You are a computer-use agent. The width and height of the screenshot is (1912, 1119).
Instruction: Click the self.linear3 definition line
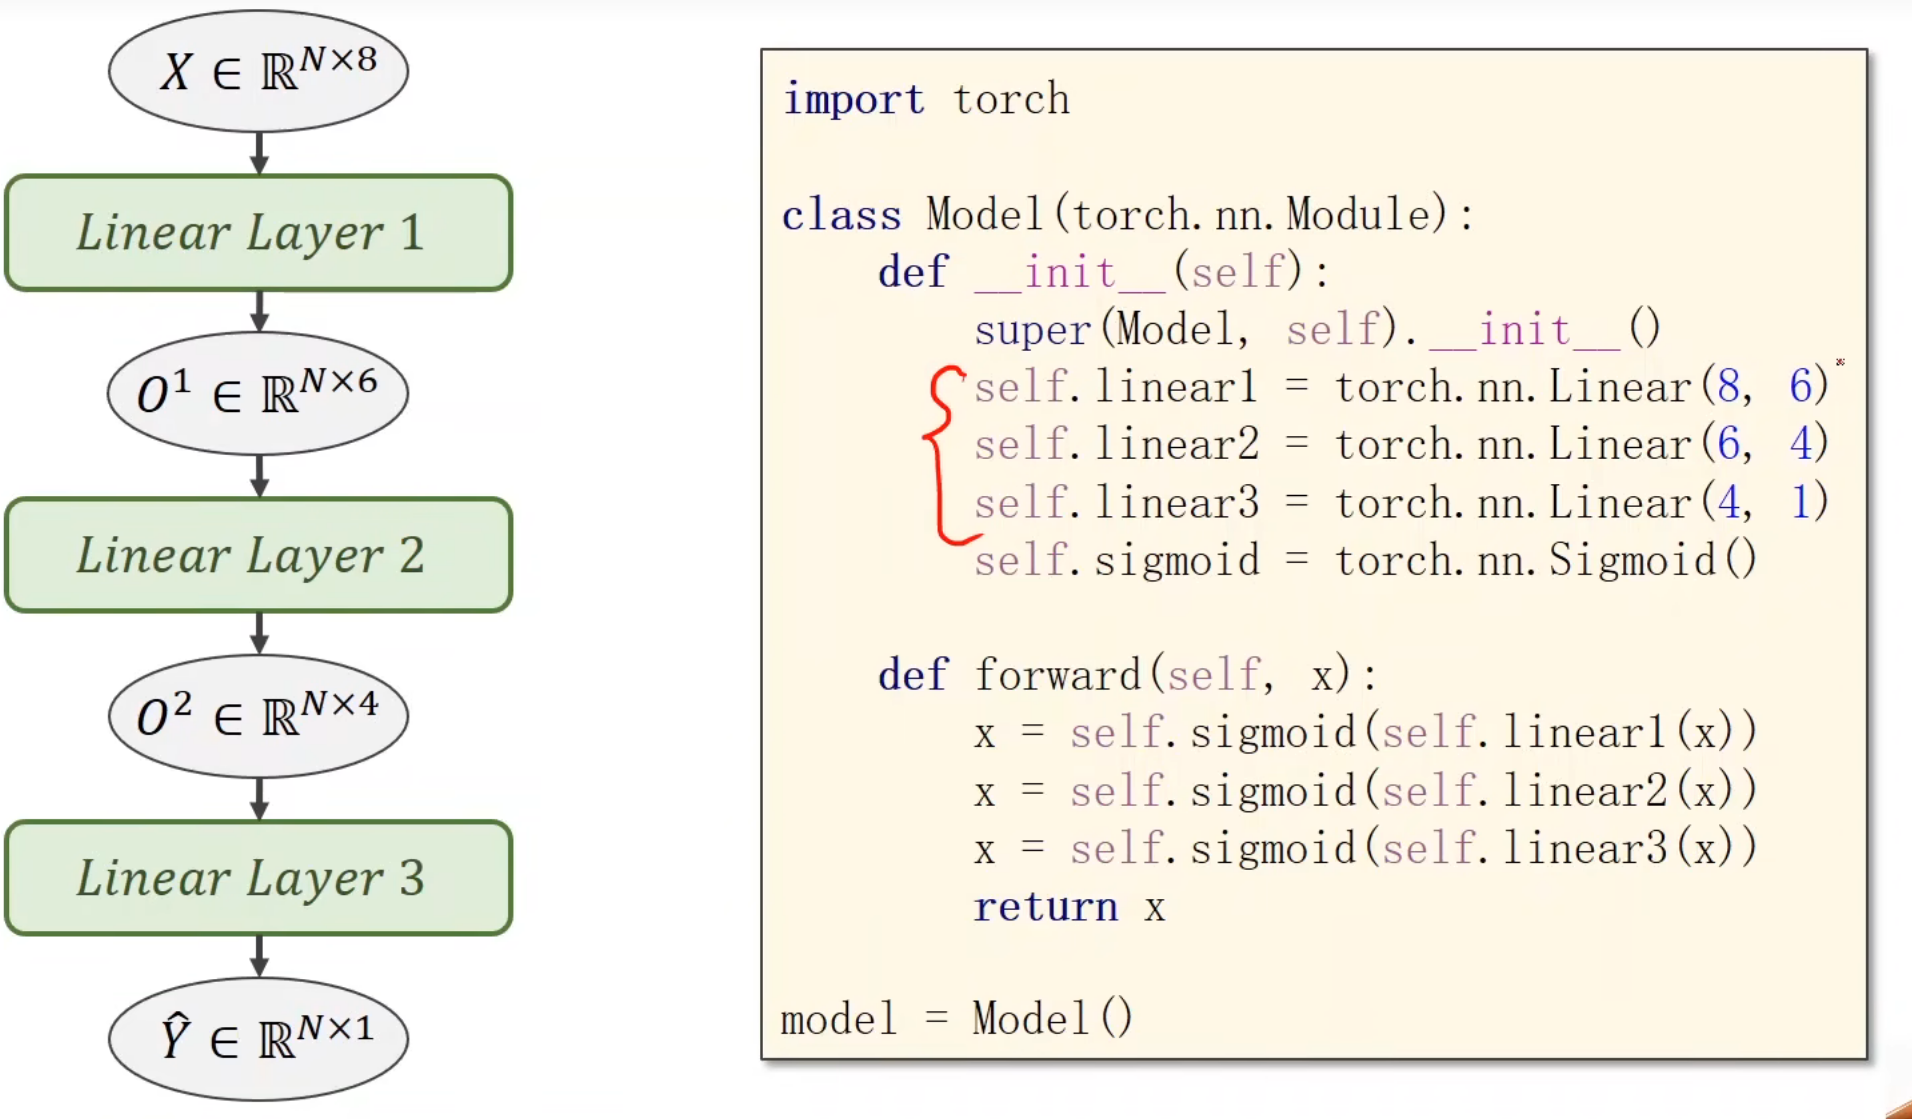pos(1400,502)
